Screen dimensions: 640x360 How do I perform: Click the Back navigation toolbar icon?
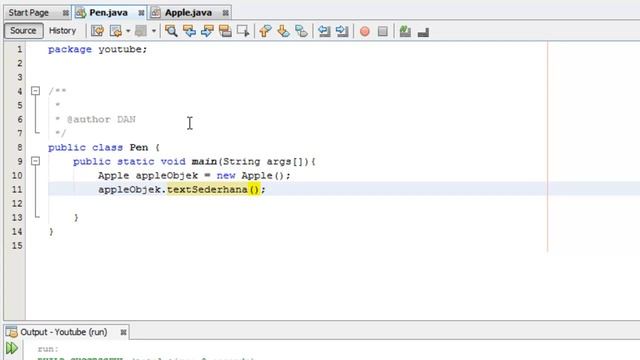point(116,31)
